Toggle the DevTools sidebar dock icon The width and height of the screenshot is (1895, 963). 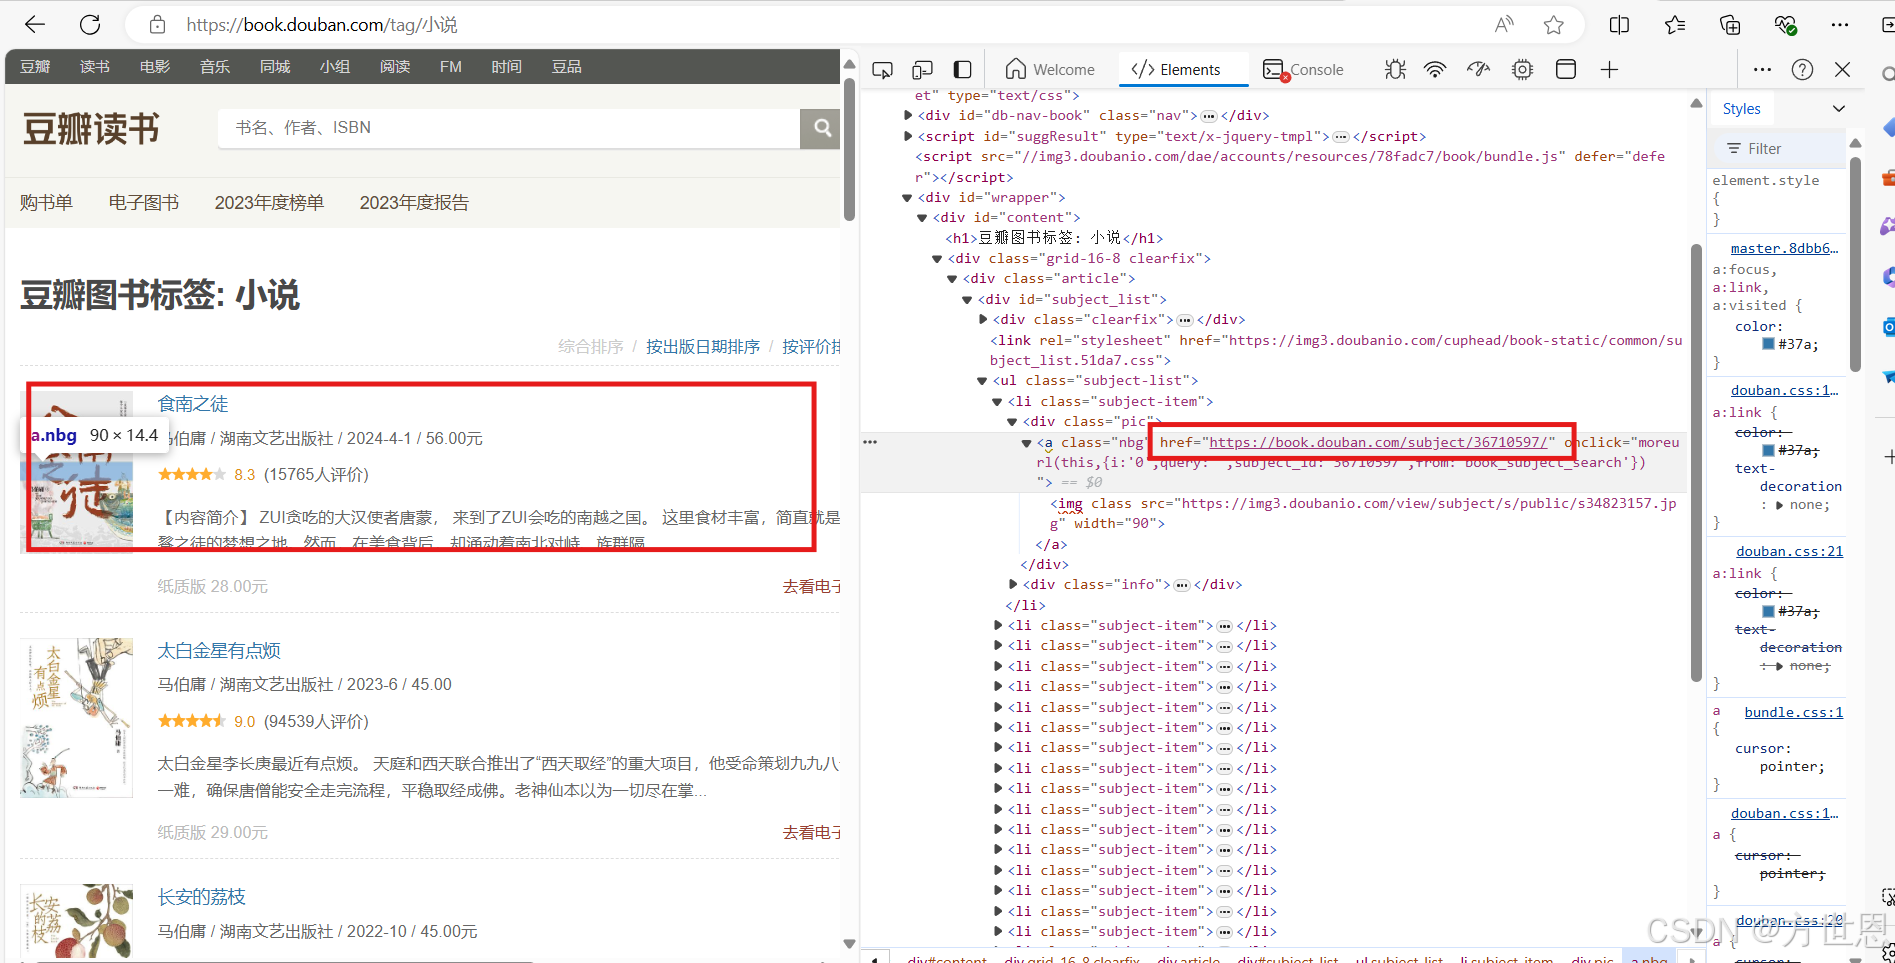962,70
